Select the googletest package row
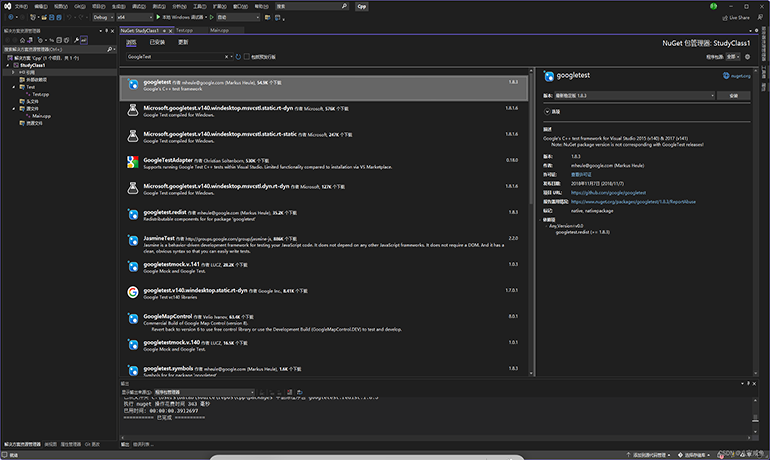The image size is (770, 460). click(324, 88)
